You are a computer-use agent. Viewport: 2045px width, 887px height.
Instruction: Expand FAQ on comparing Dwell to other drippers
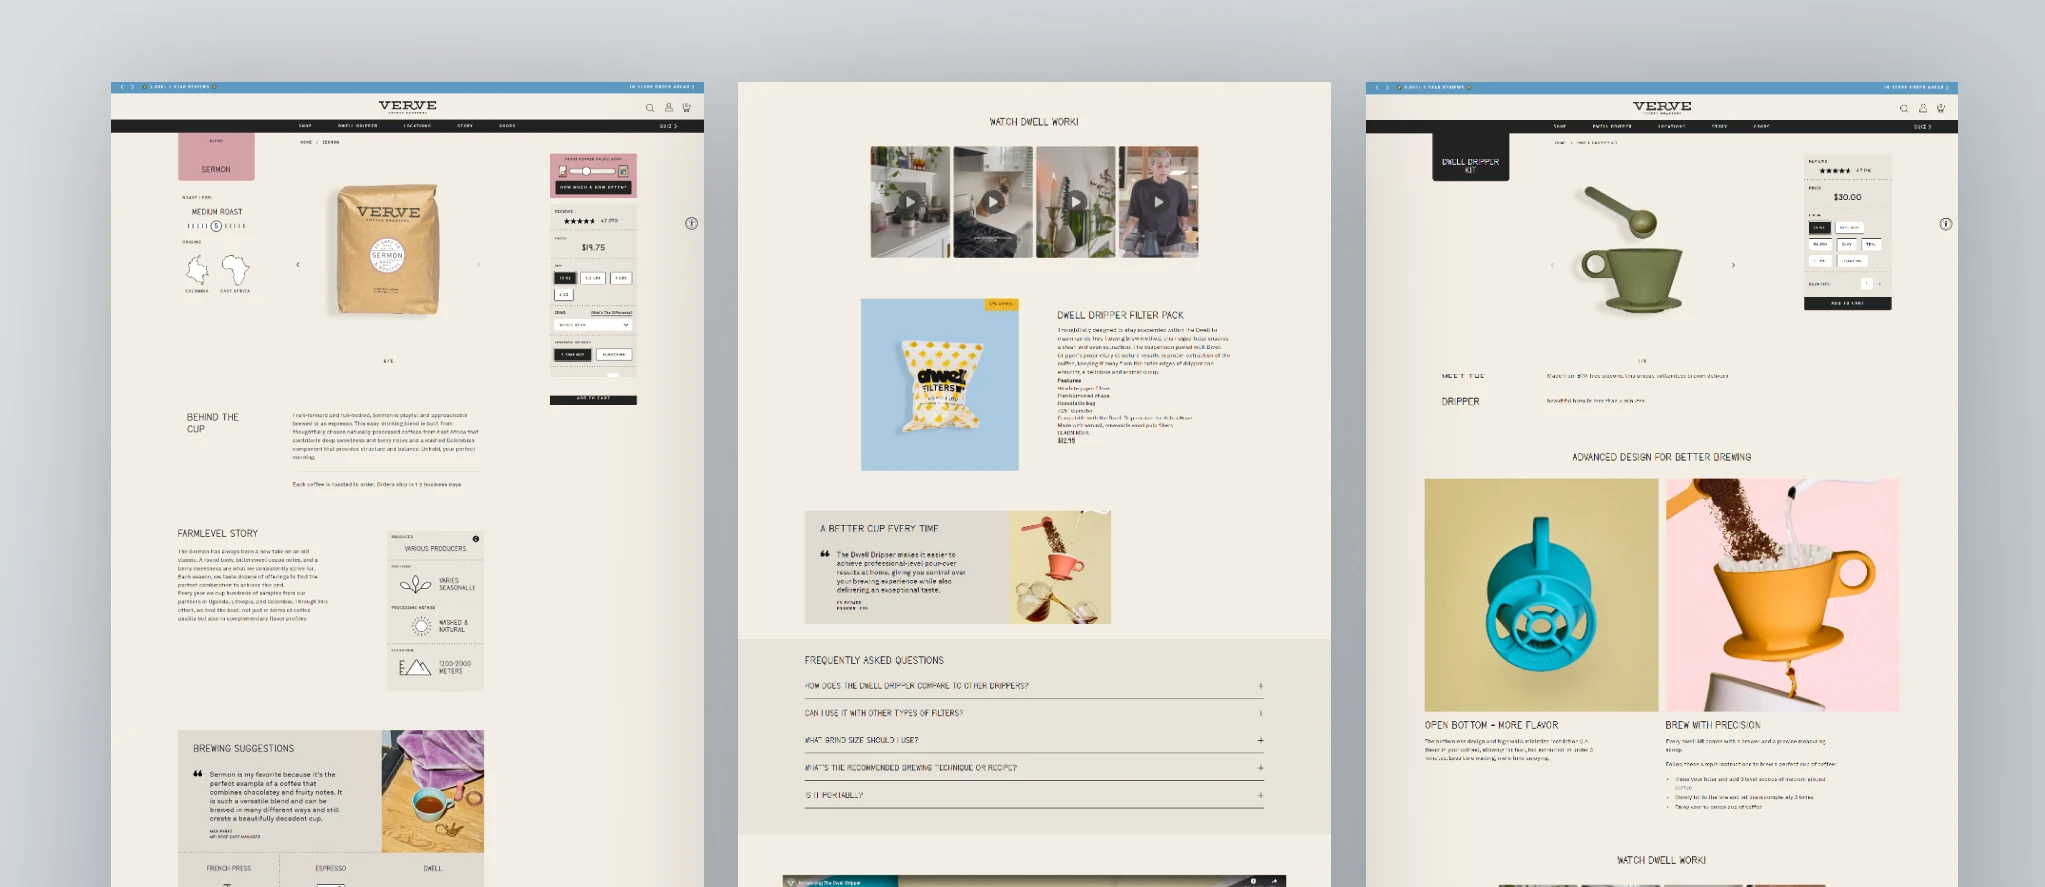1034,686
